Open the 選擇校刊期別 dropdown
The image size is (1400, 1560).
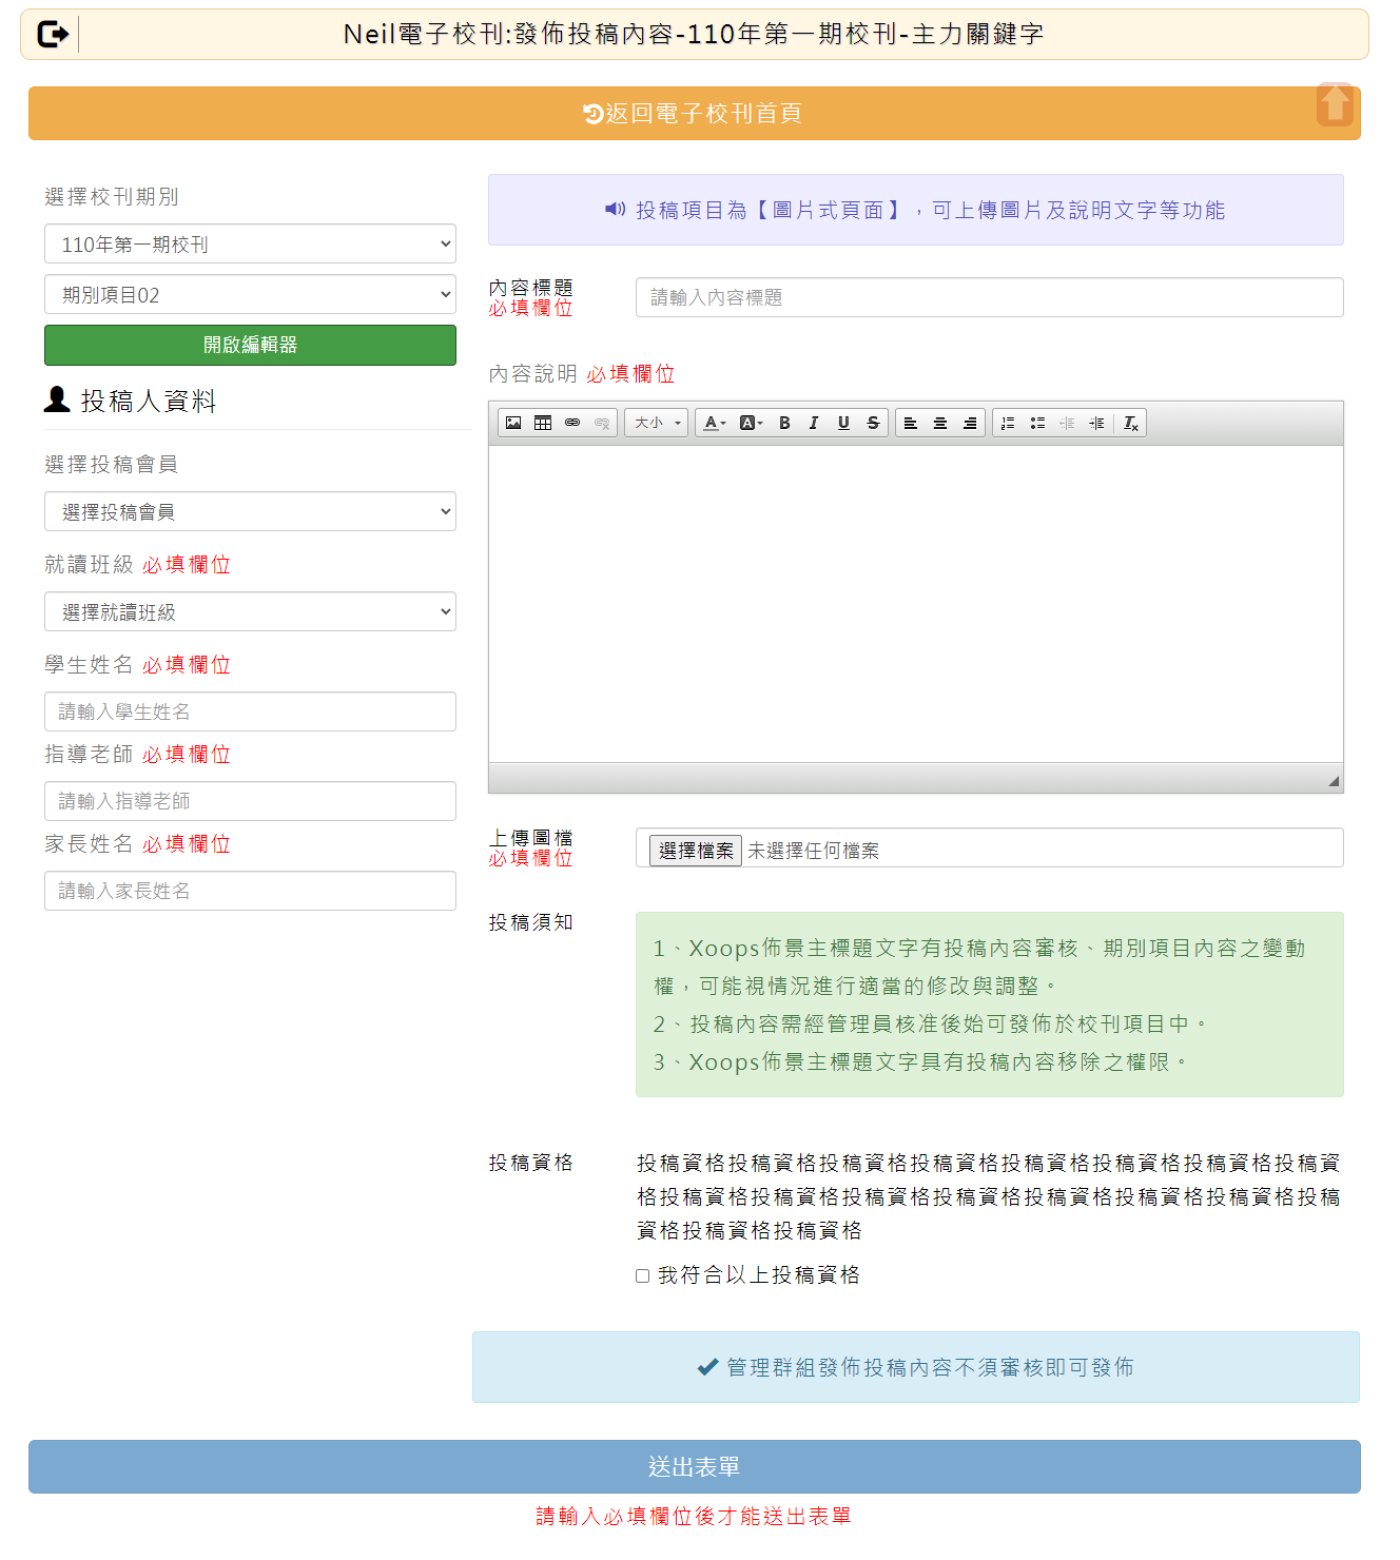[x=250, y=243]
